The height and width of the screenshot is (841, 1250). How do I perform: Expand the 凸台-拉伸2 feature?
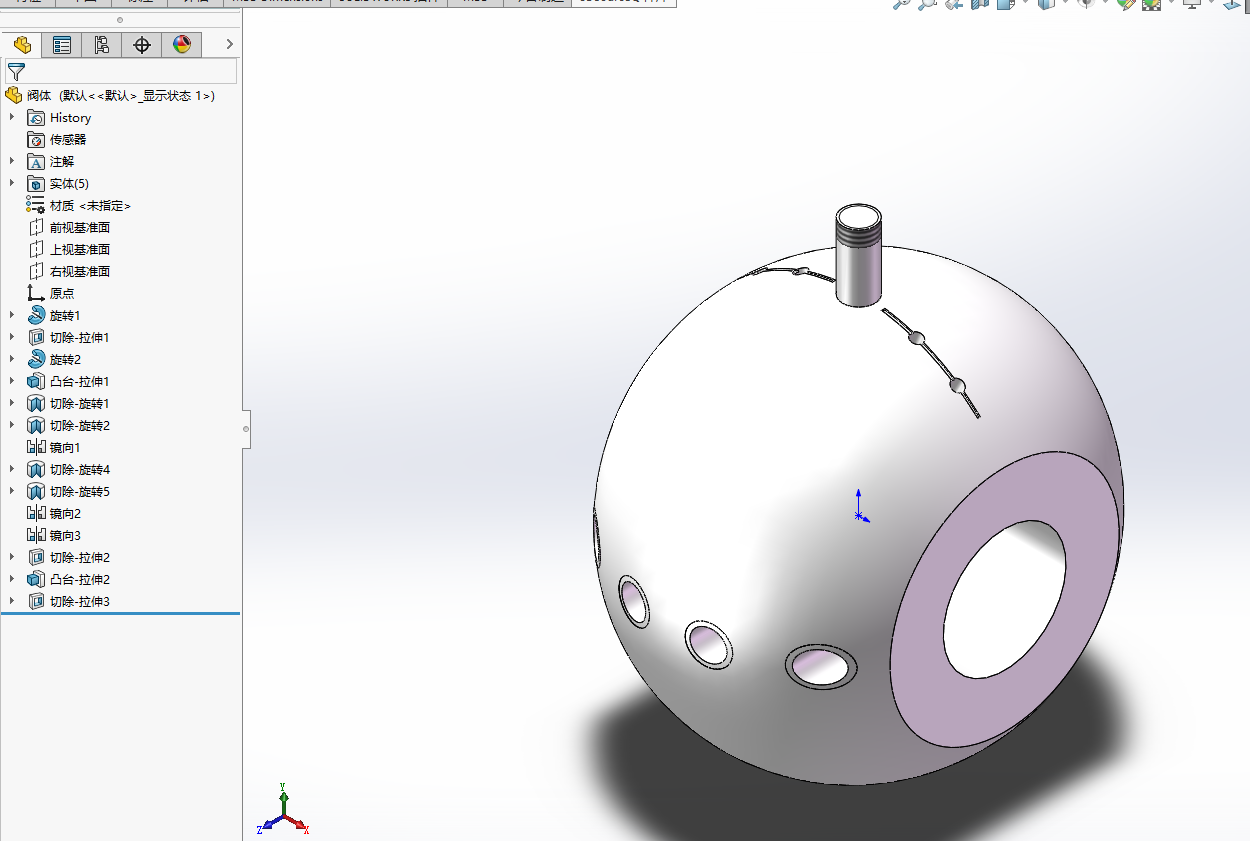(x=12, y=580)
